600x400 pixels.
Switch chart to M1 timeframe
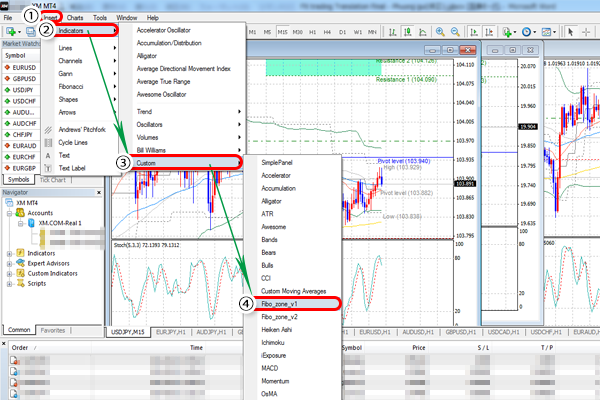[252, 32]
